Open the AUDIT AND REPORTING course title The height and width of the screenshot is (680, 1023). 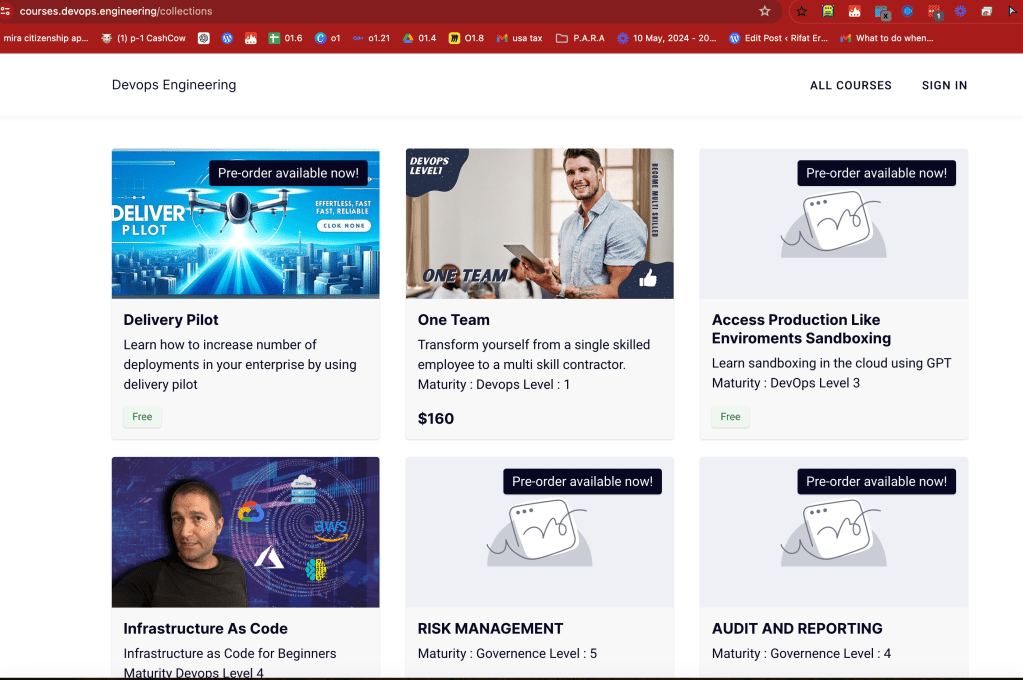pos(797,628)
